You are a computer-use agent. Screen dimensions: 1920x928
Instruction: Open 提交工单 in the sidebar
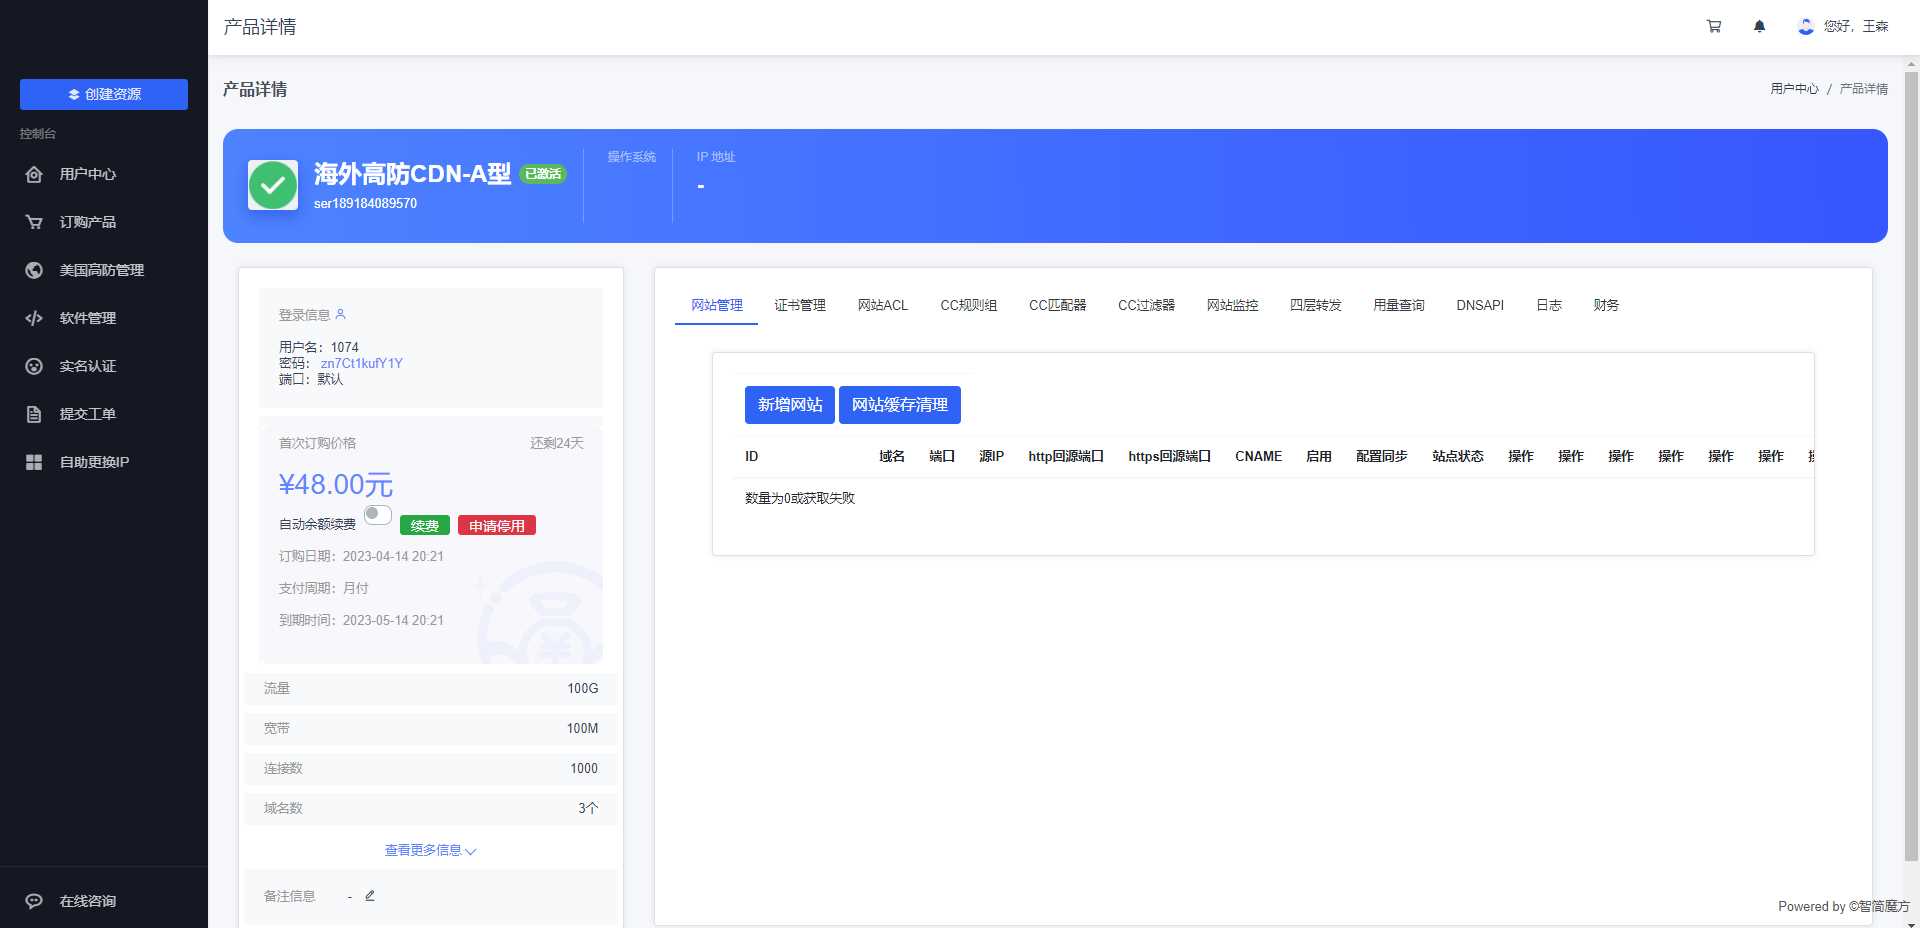tap(88, 414)
